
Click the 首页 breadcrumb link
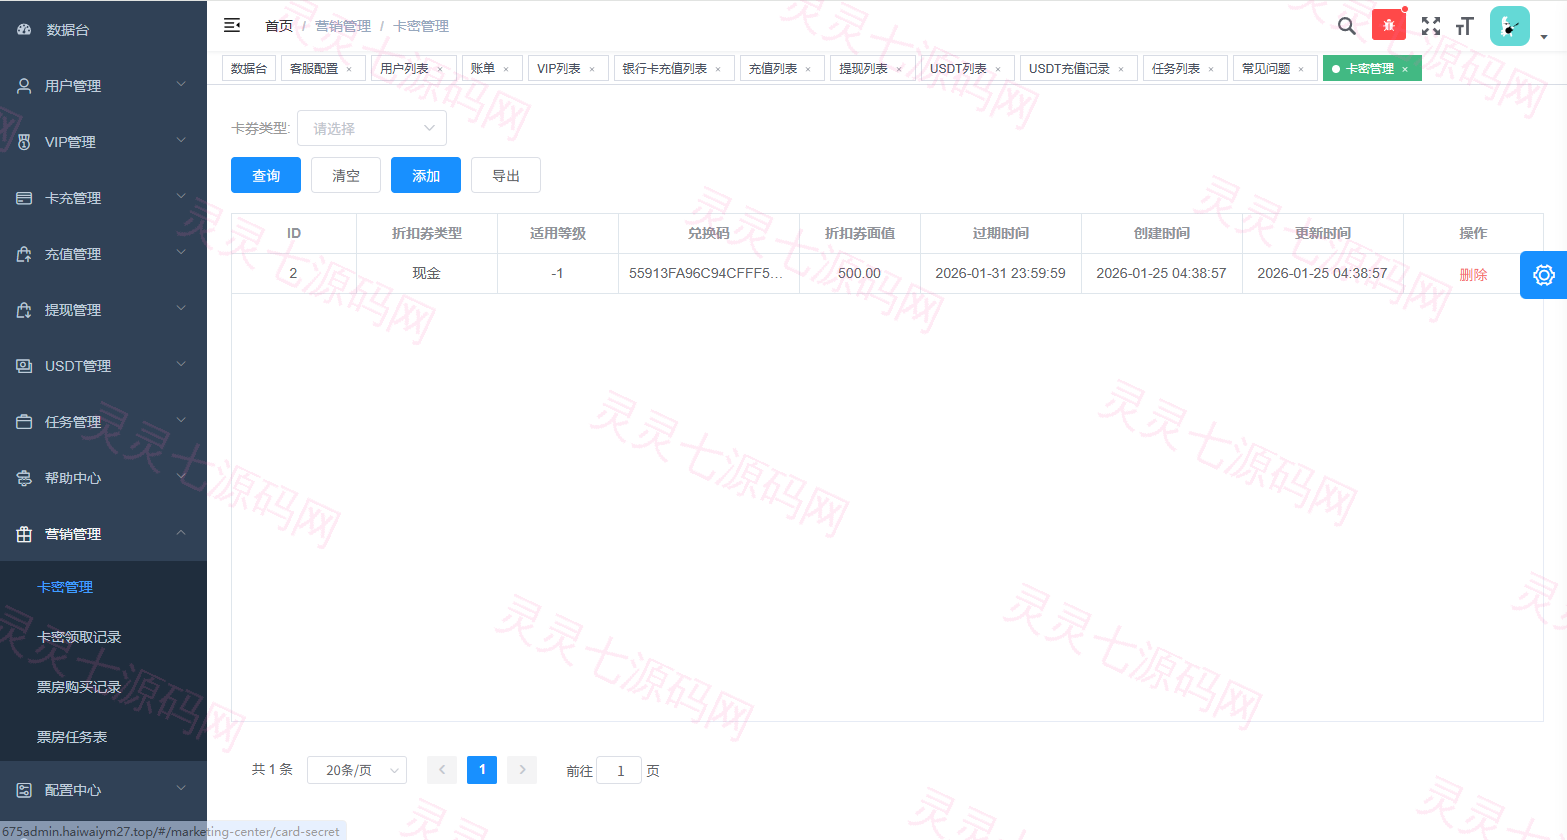coord(279,26)
